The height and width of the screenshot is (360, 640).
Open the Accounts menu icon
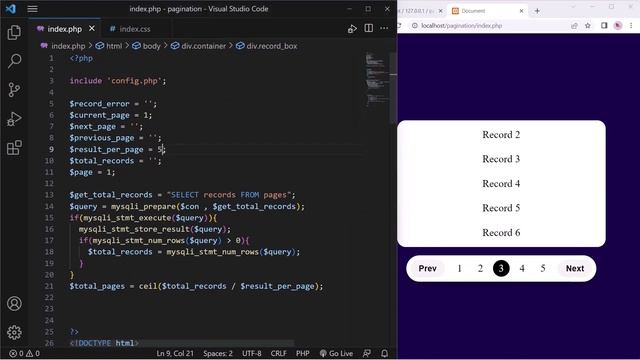pos(14,304)
